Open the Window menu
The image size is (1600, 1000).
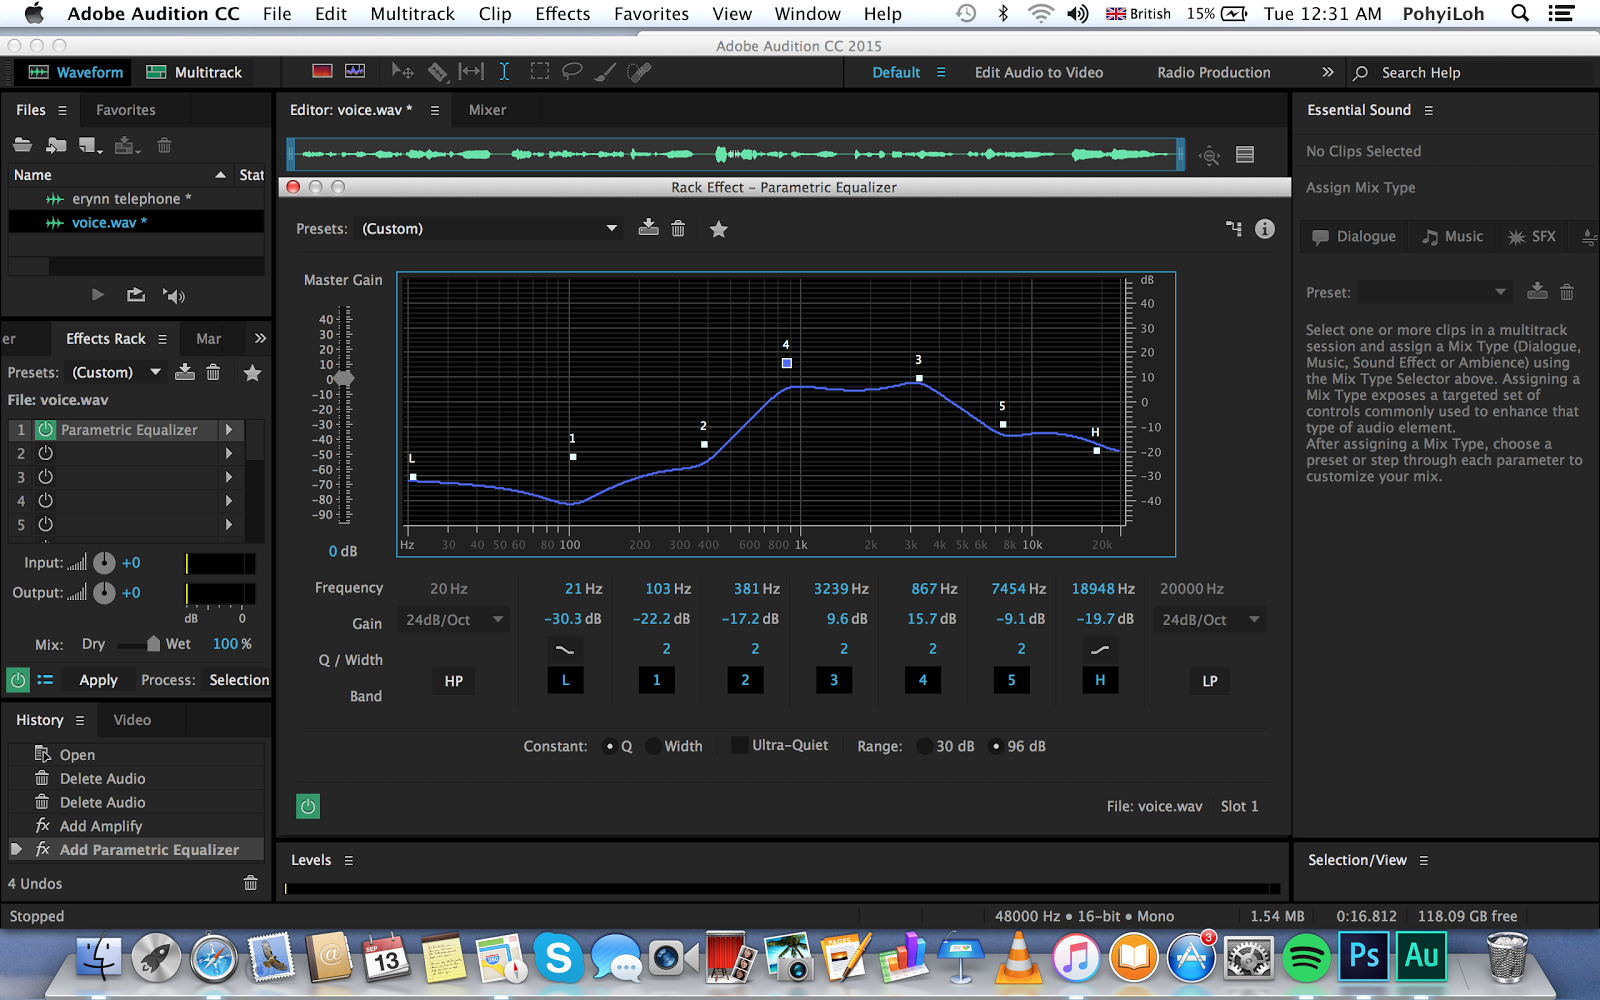pyautogui.click(x=807, y=13)
